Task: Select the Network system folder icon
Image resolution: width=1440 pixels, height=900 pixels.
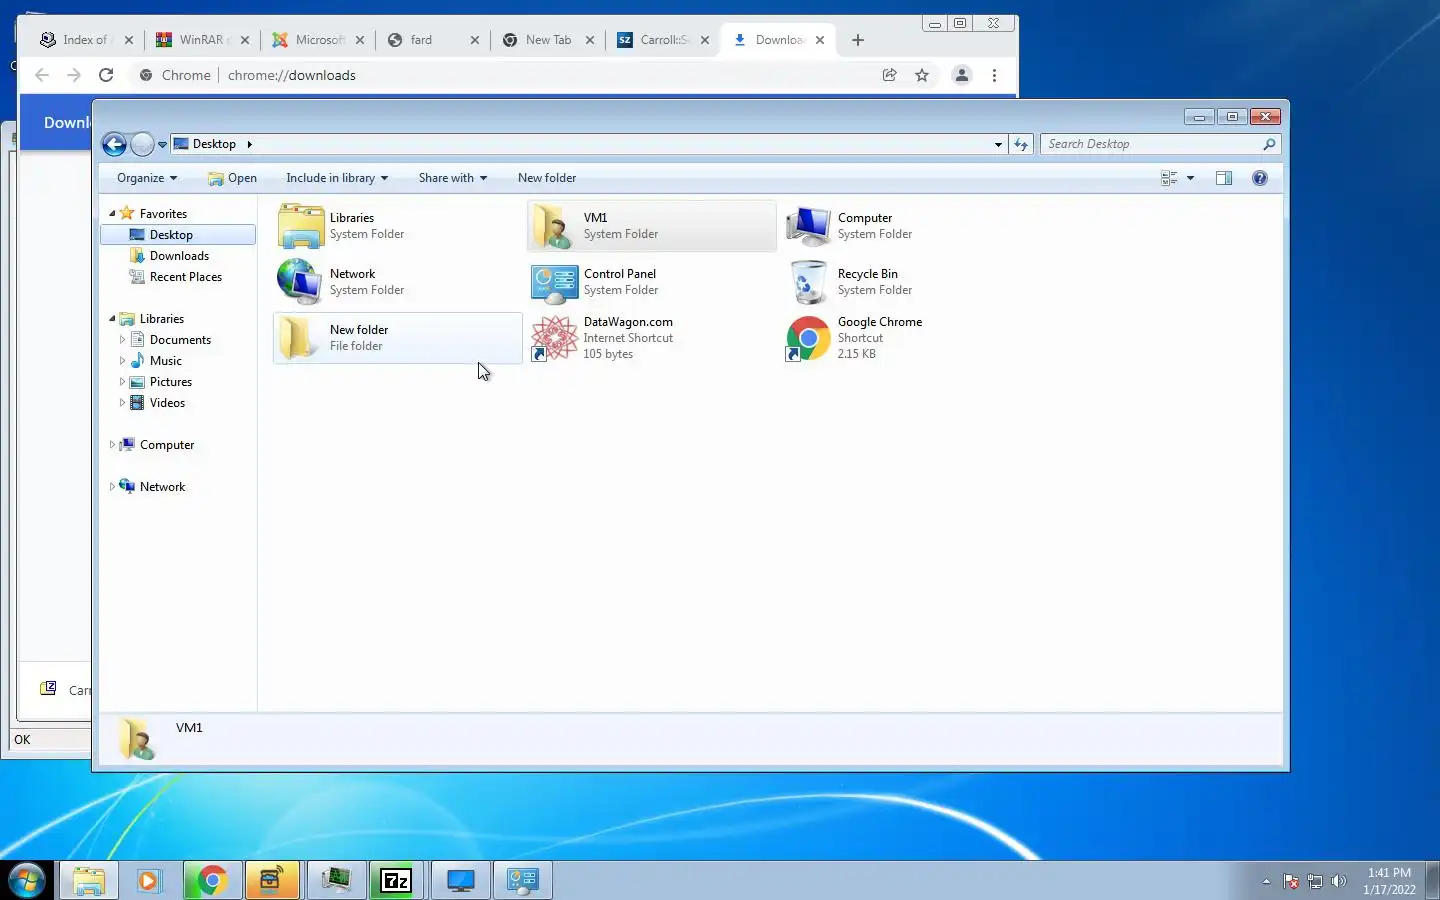Action: pyautogui.click(x=300, y=282)
